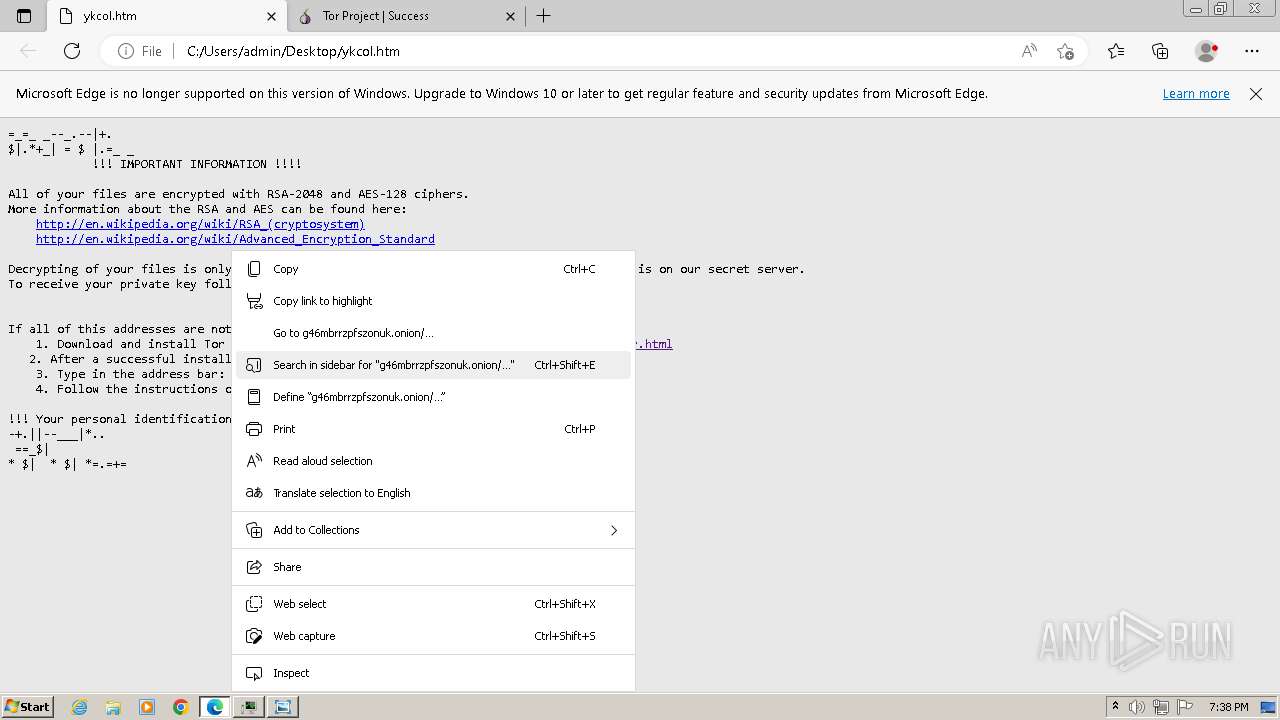Dismiss the Edge unsupported notification bar

point(1256,93)
